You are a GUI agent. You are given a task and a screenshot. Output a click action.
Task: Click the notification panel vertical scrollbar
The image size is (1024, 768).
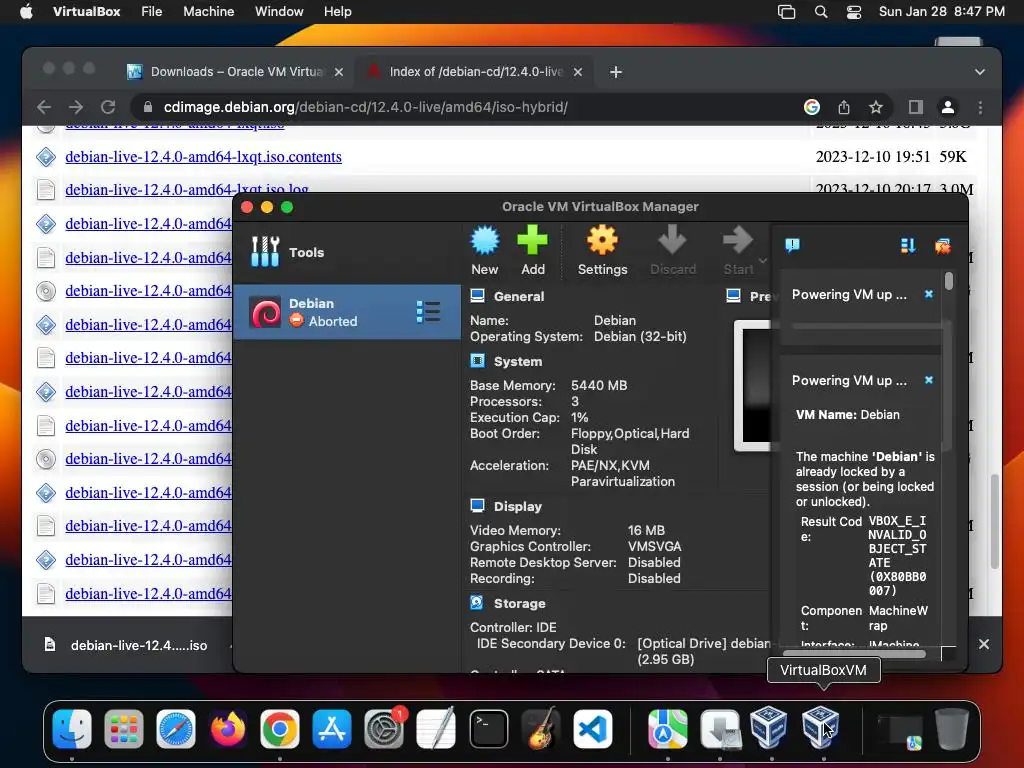tap(949, 281)
